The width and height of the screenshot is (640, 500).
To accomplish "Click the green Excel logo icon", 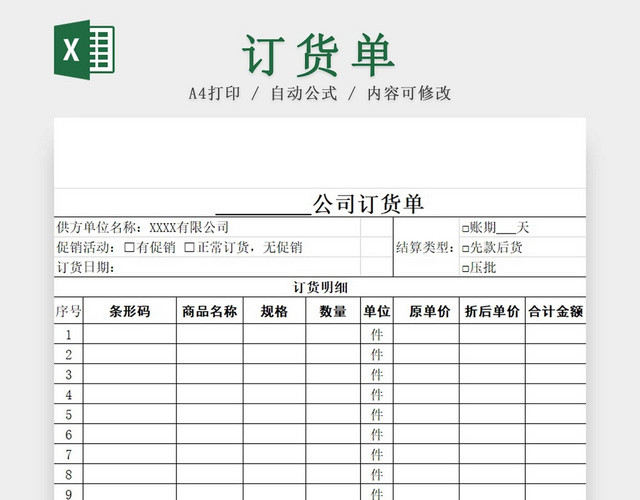I will (x=84, y=49).
